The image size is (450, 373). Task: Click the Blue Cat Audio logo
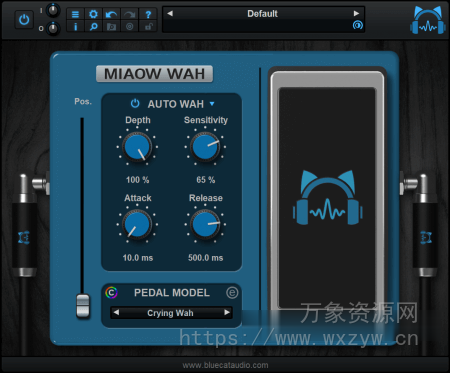tap(428, 20)
